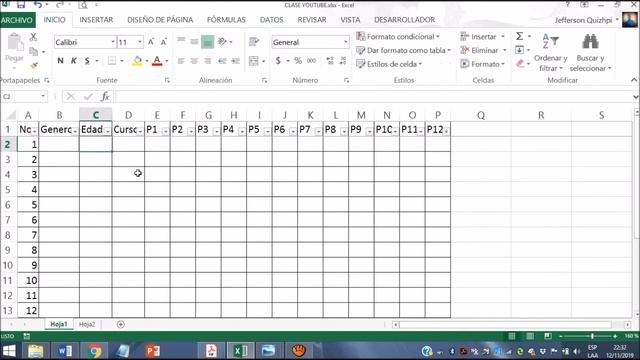The width and height of the screenshot is (640, 360).
Task: Switch to the FÓRMULAS tab
Action: coord(226,20)
